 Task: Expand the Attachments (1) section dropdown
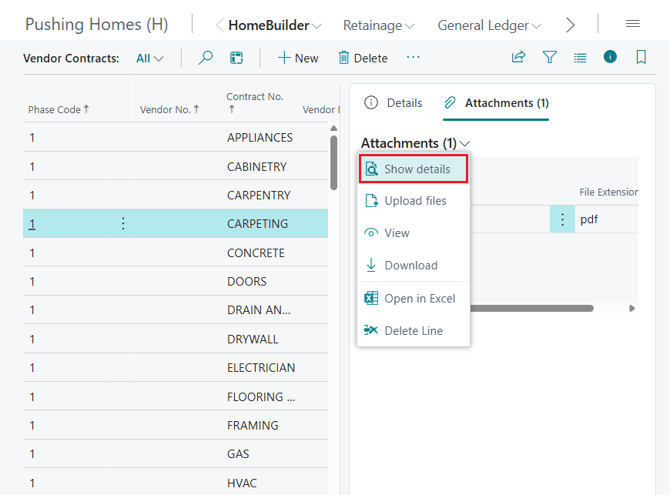415,143
